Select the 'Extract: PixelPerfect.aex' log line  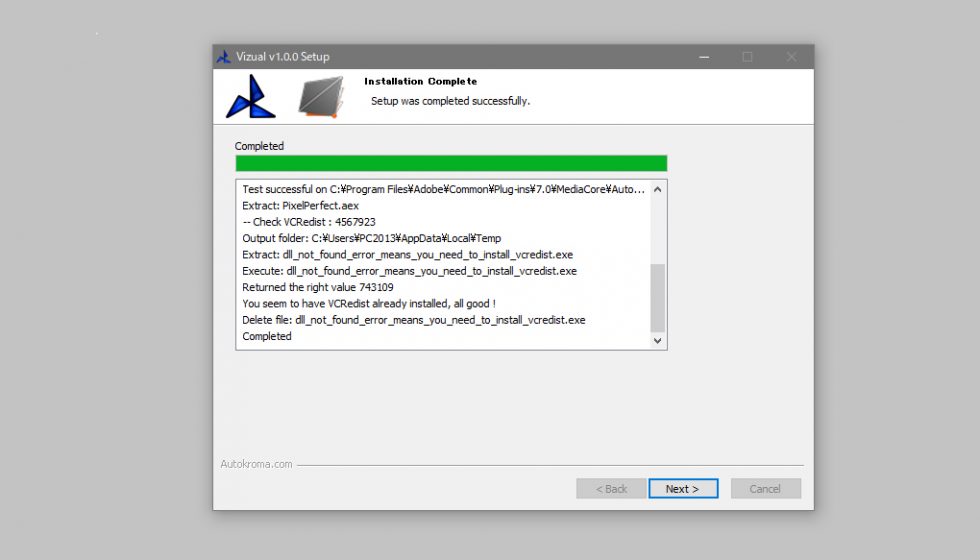301,206
